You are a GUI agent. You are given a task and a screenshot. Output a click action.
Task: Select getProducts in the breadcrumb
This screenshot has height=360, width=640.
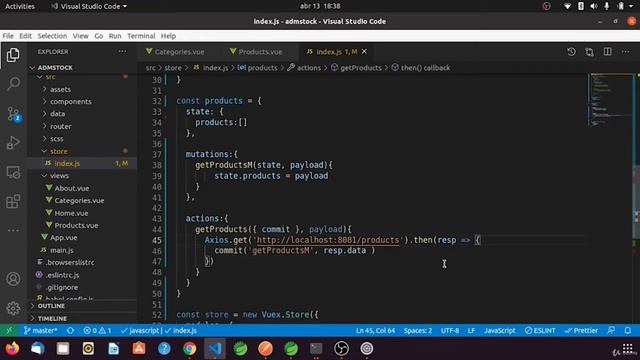click(x=361, y=68)
